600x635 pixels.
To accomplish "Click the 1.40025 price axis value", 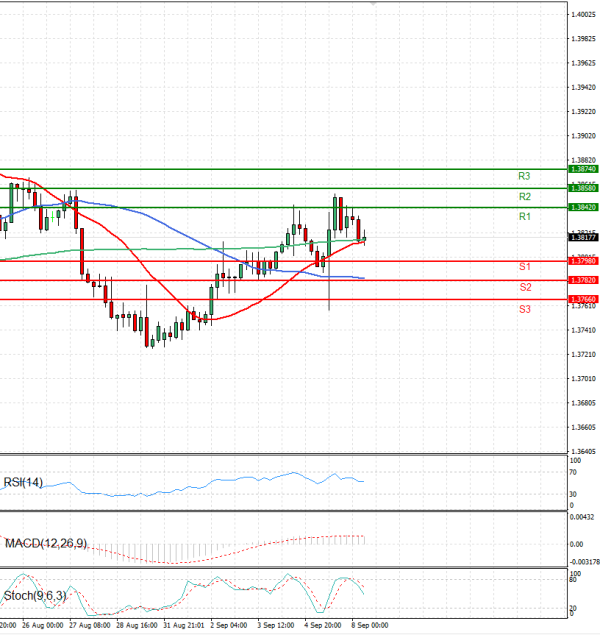I will point(583,15).
